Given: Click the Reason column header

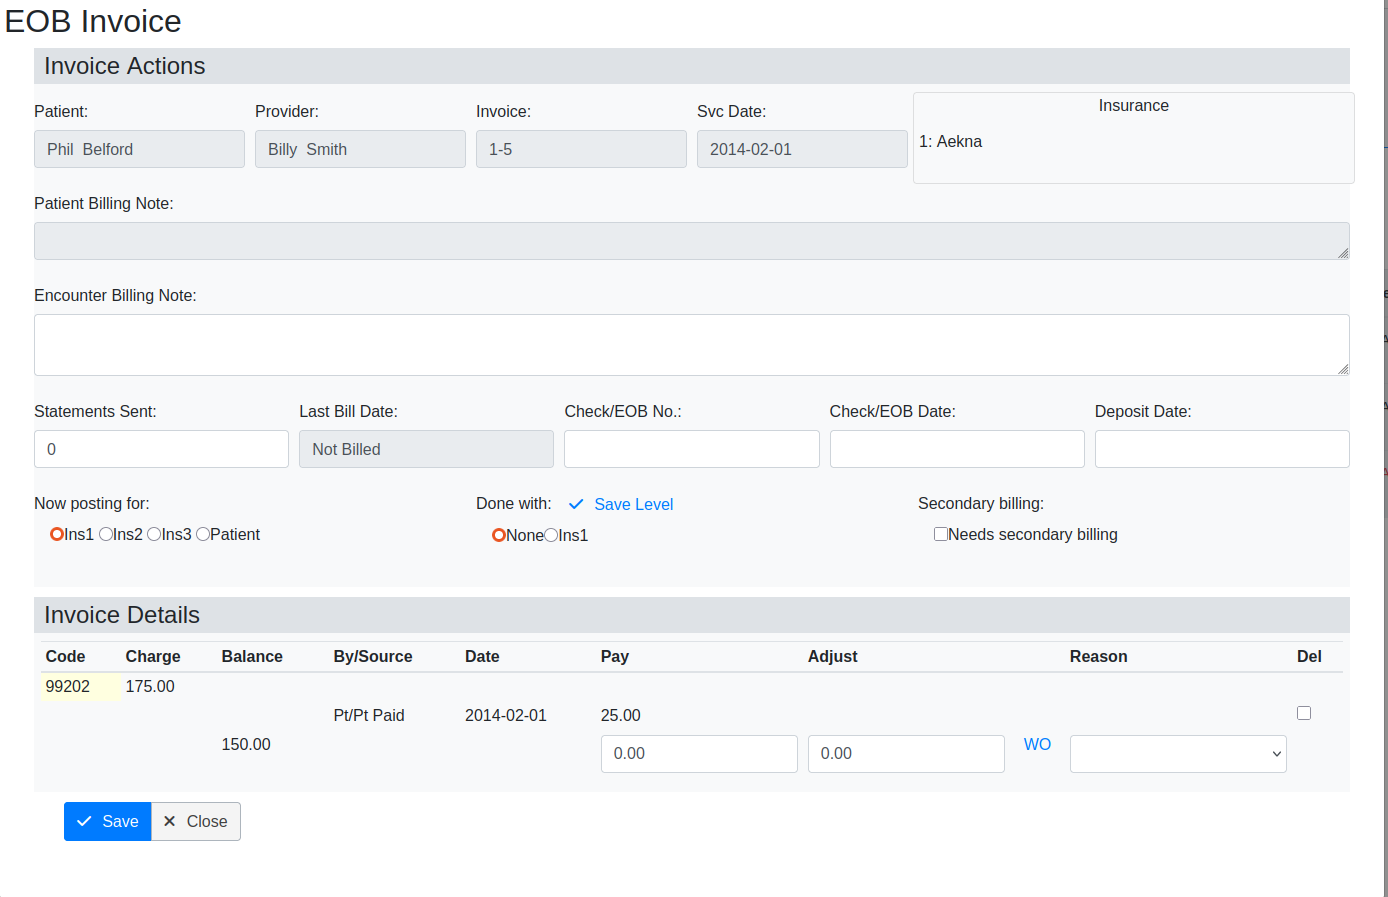Looking at the screenshot, I should (1098, 656).
